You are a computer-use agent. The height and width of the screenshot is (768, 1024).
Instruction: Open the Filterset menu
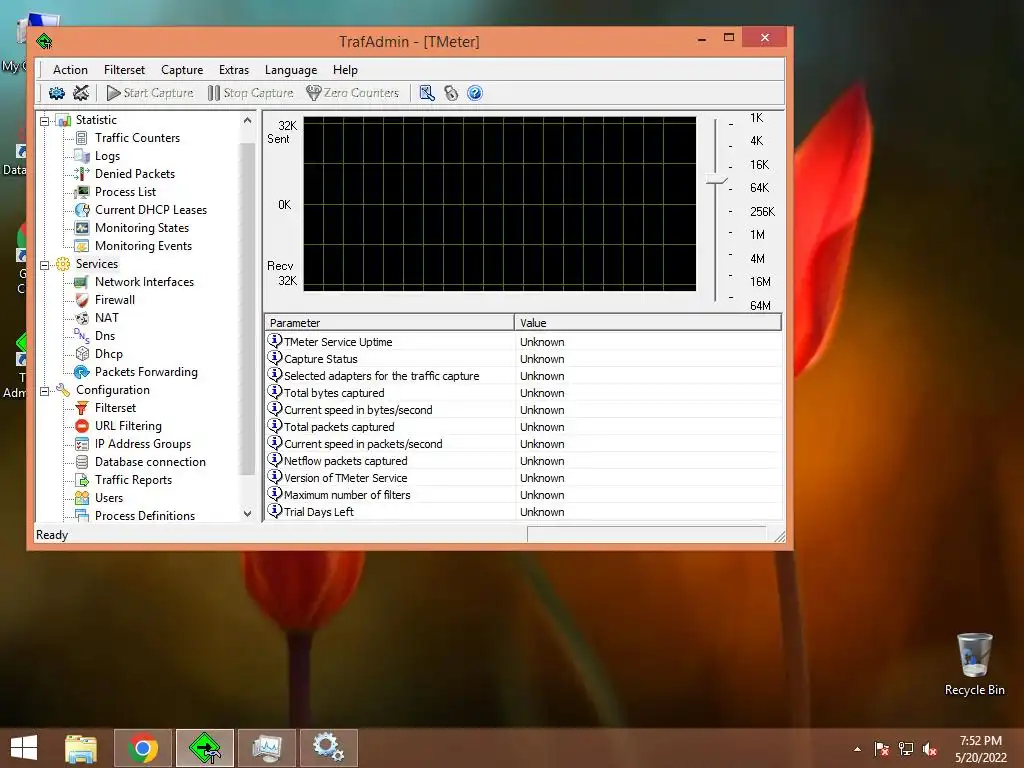(124, 70)
